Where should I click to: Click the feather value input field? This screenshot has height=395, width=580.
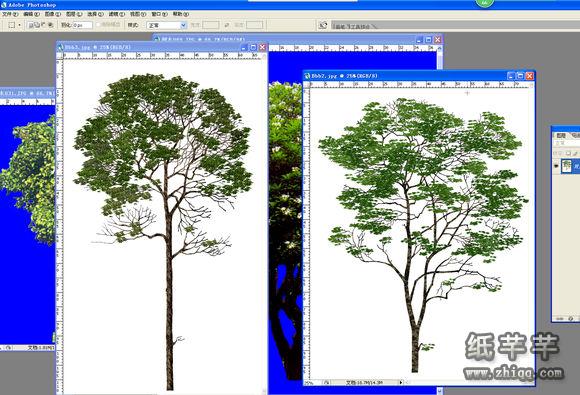tap(82, 25)
